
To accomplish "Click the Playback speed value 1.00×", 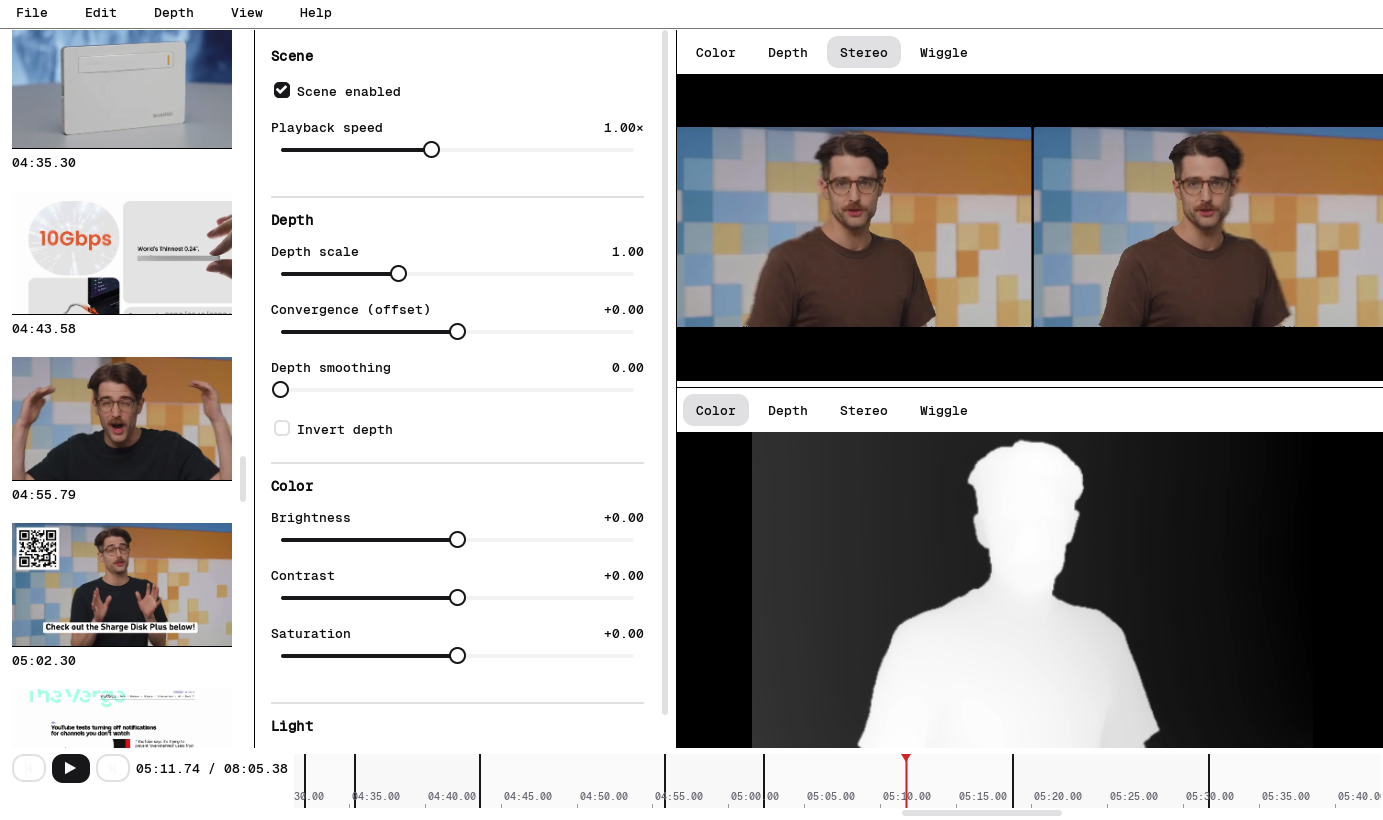I will [x=624, y=128].
